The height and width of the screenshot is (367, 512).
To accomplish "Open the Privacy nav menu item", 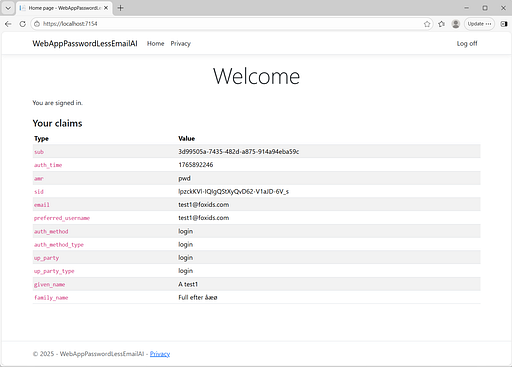I will (x=181, y=44).
